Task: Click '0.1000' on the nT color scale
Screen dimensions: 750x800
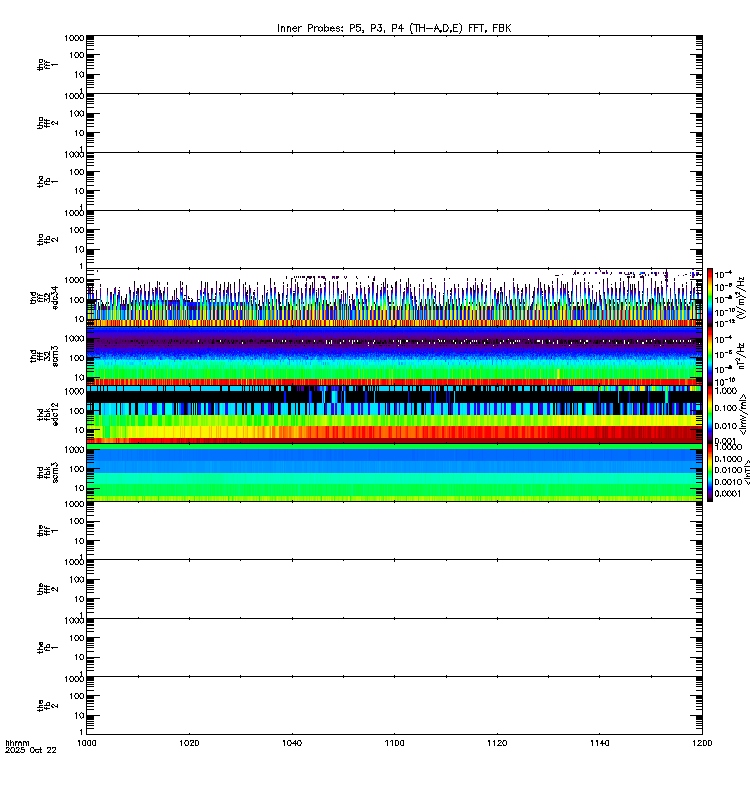Action: point(728,459)
